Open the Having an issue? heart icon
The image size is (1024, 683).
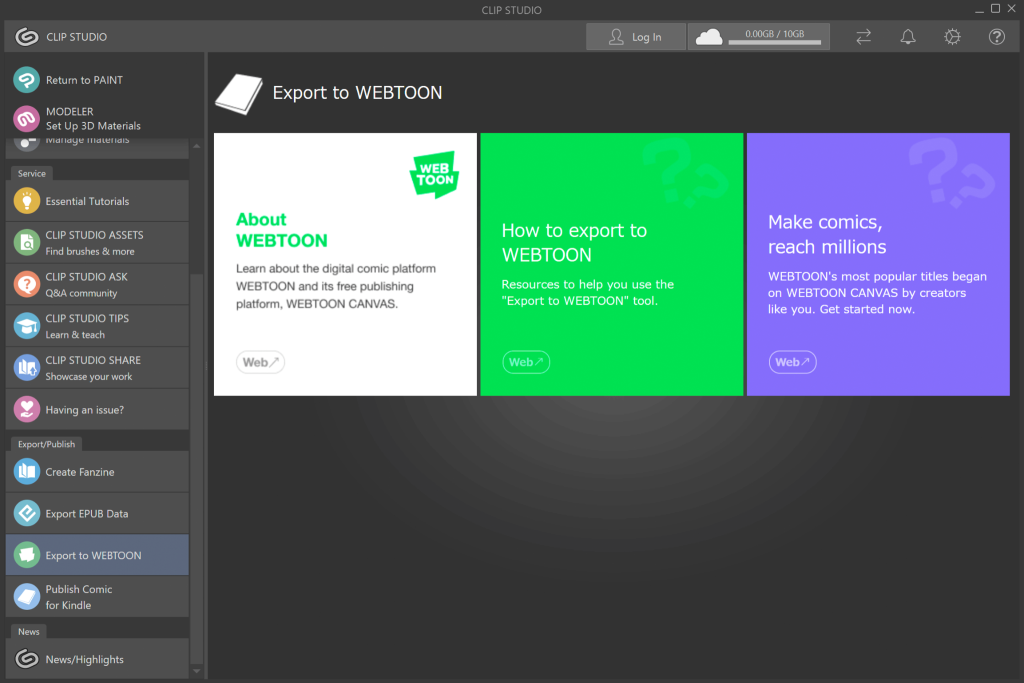[x=27, y=410]
